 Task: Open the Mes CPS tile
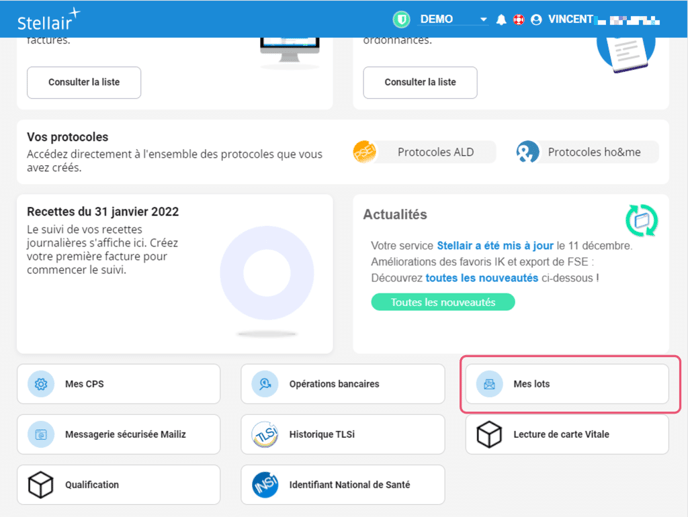[119, 384]
